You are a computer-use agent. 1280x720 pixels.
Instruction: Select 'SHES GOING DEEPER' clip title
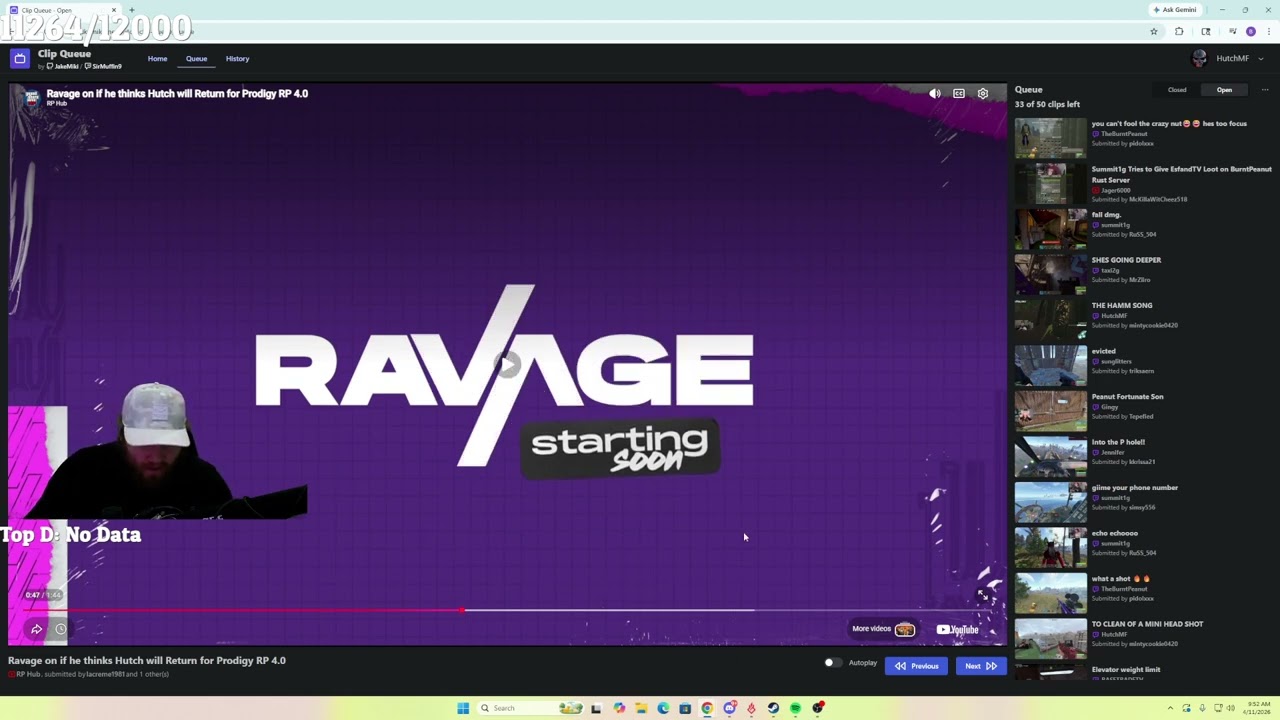point(1126,260)
